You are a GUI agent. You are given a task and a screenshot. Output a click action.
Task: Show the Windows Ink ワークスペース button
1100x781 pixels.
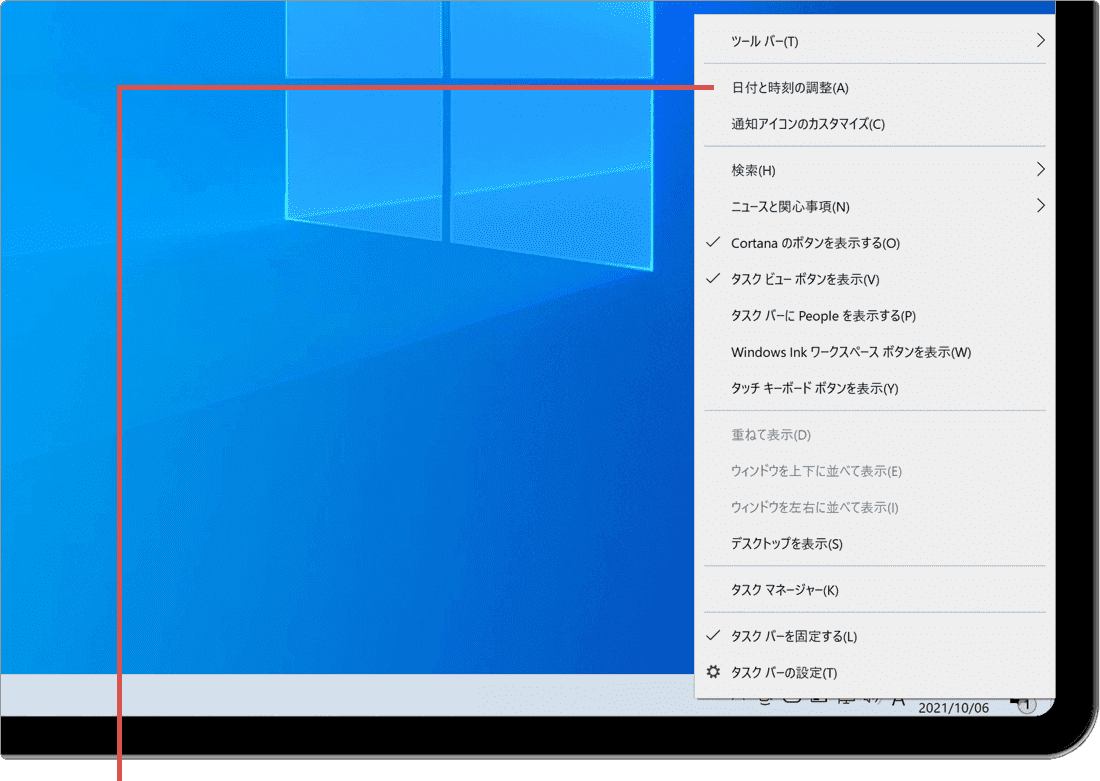850,352
